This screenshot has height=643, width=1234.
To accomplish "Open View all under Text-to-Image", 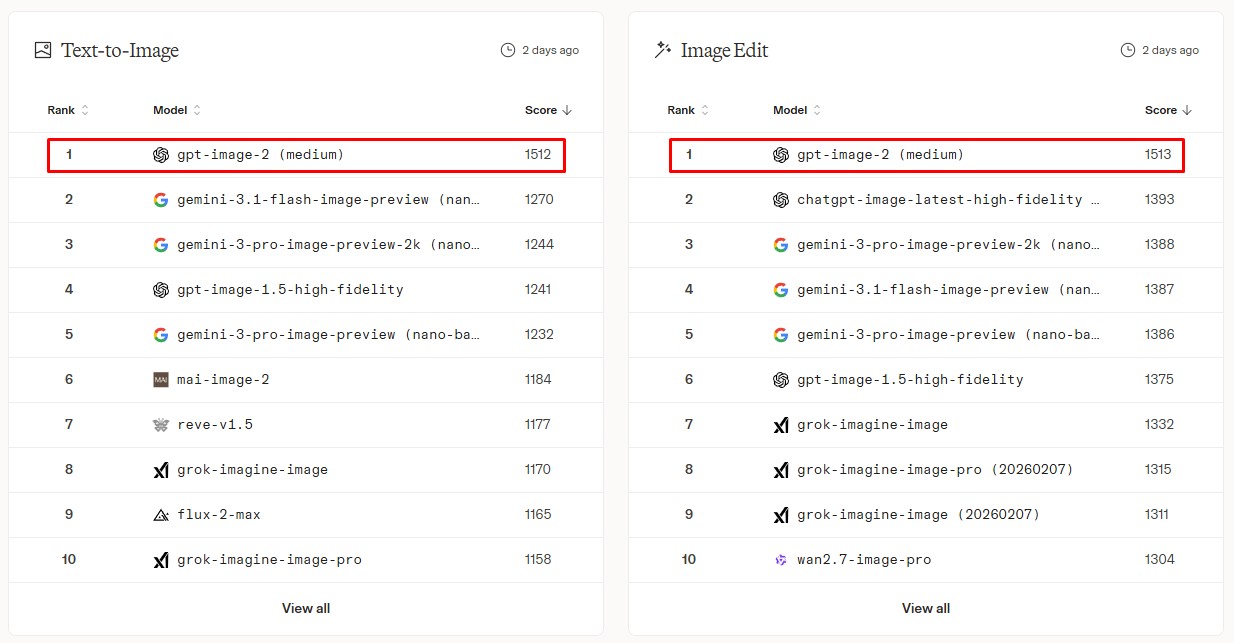I will pyautogui.click(x=306, y=608).
